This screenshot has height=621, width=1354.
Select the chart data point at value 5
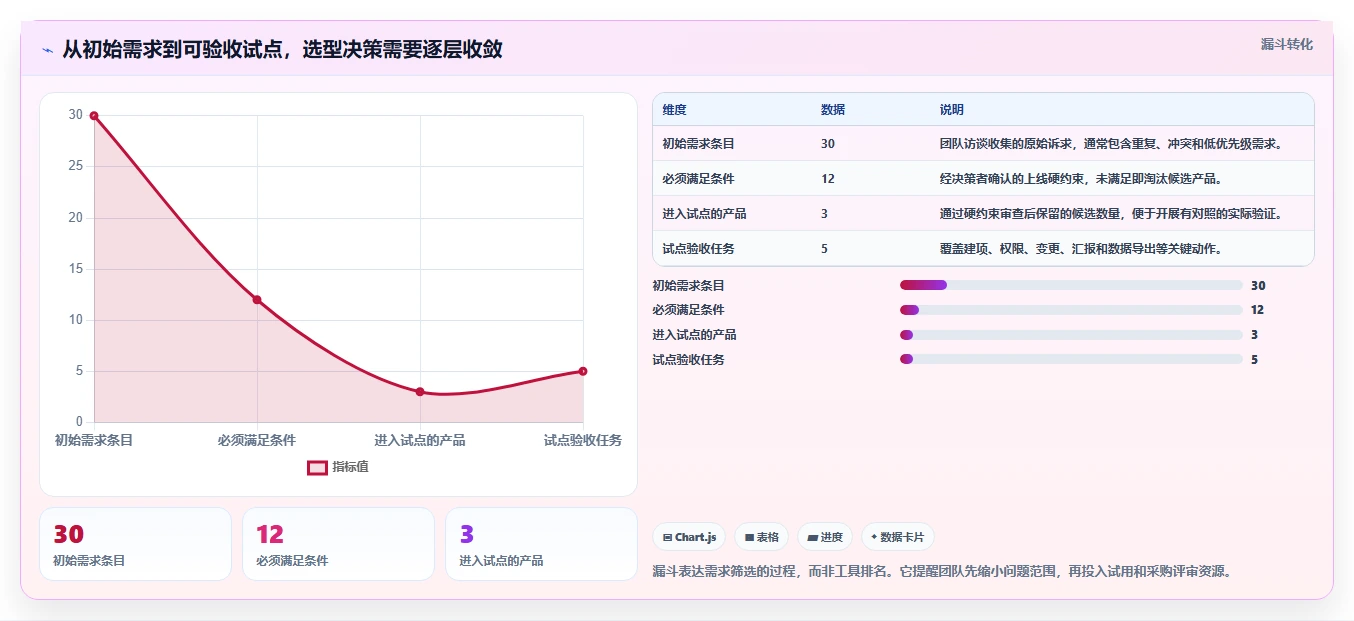point(583,371)
